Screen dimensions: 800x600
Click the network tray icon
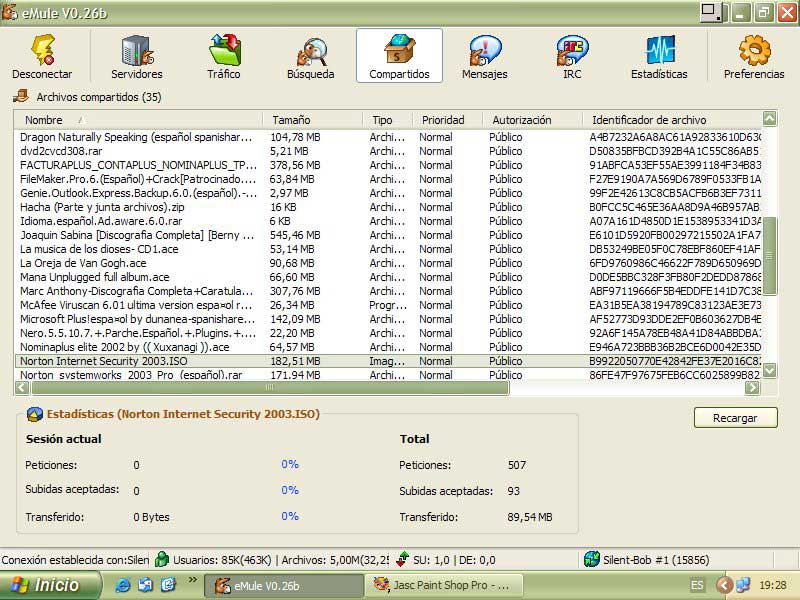coord(743,584)
